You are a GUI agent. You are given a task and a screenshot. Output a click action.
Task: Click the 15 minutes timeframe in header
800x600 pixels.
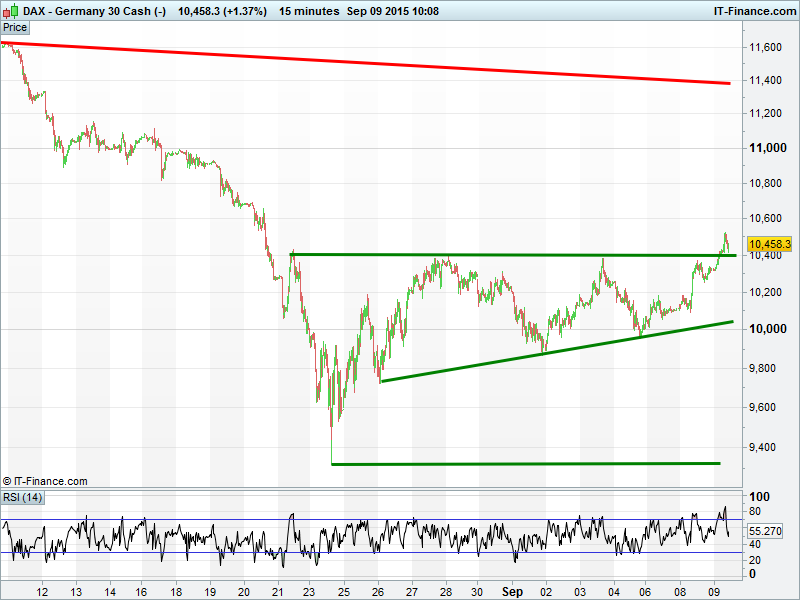click(x=308, y=10)
